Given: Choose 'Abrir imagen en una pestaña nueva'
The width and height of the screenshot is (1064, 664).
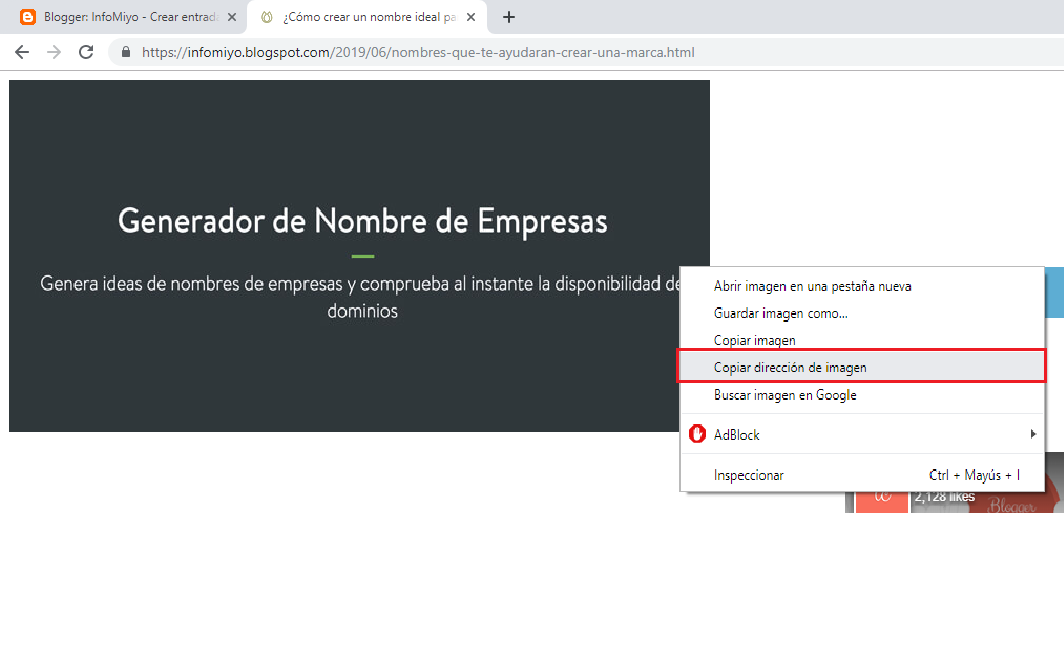Looking at the screenshot, I should 812,286.
